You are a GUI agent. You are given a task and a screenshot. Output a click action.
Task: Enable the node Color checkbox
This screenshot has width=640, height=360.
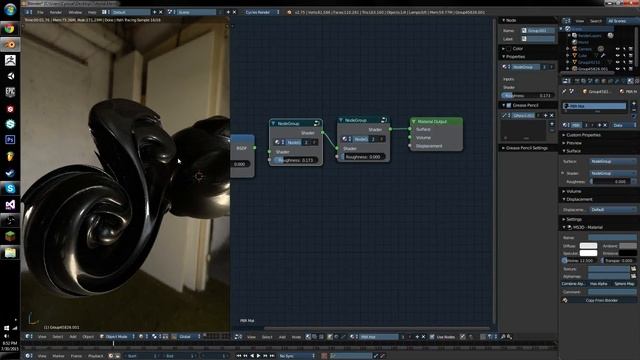[x=509, y=49]
